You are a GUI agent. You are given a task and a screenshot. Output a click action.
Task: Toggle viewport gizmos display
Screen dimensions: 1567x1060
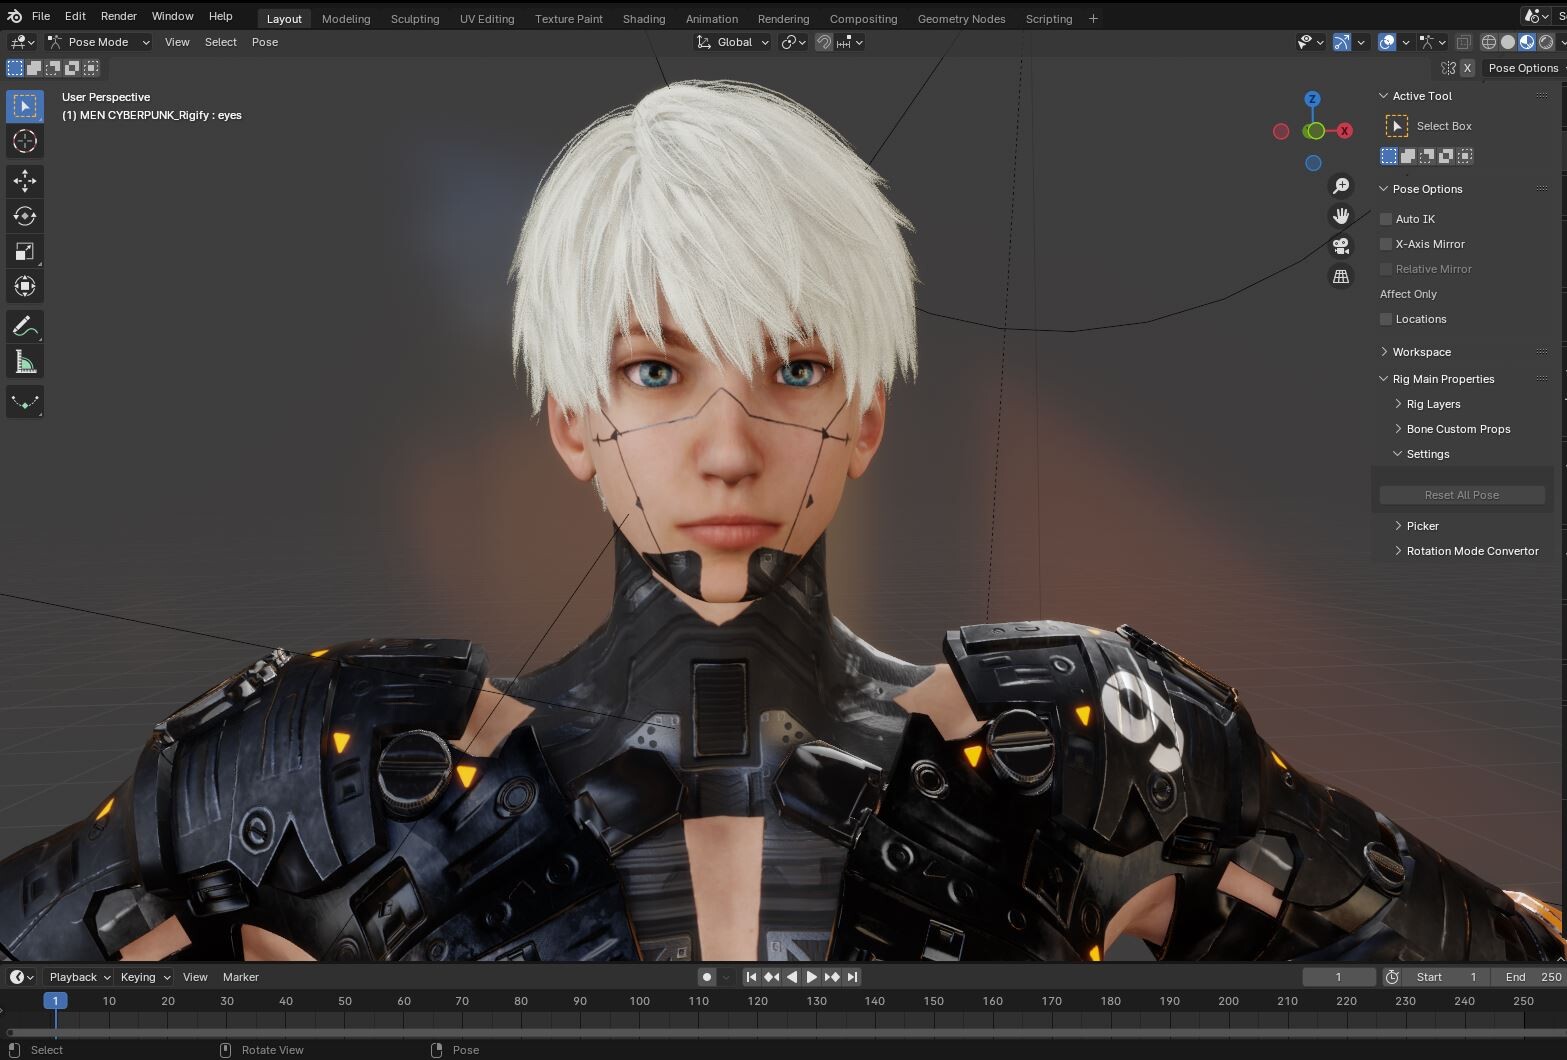pos(1342,42)
